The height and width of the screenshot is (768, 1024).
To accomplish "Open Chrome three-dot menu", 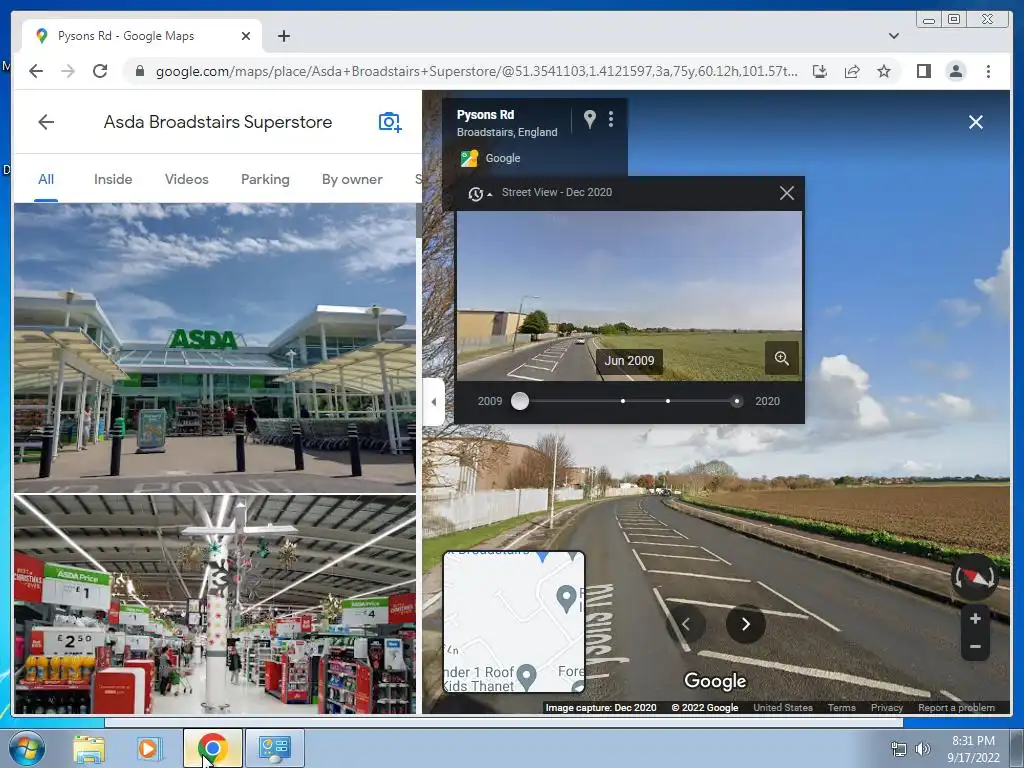I will [x=988, y=71].
